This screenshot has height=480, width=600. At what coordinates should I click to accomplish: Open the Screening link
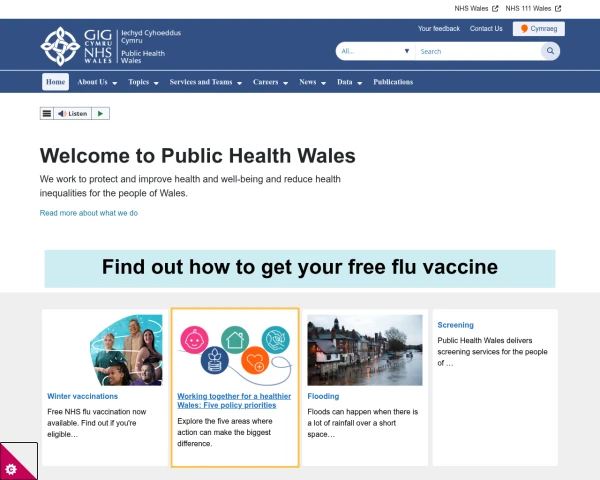(x=455, y=325)
